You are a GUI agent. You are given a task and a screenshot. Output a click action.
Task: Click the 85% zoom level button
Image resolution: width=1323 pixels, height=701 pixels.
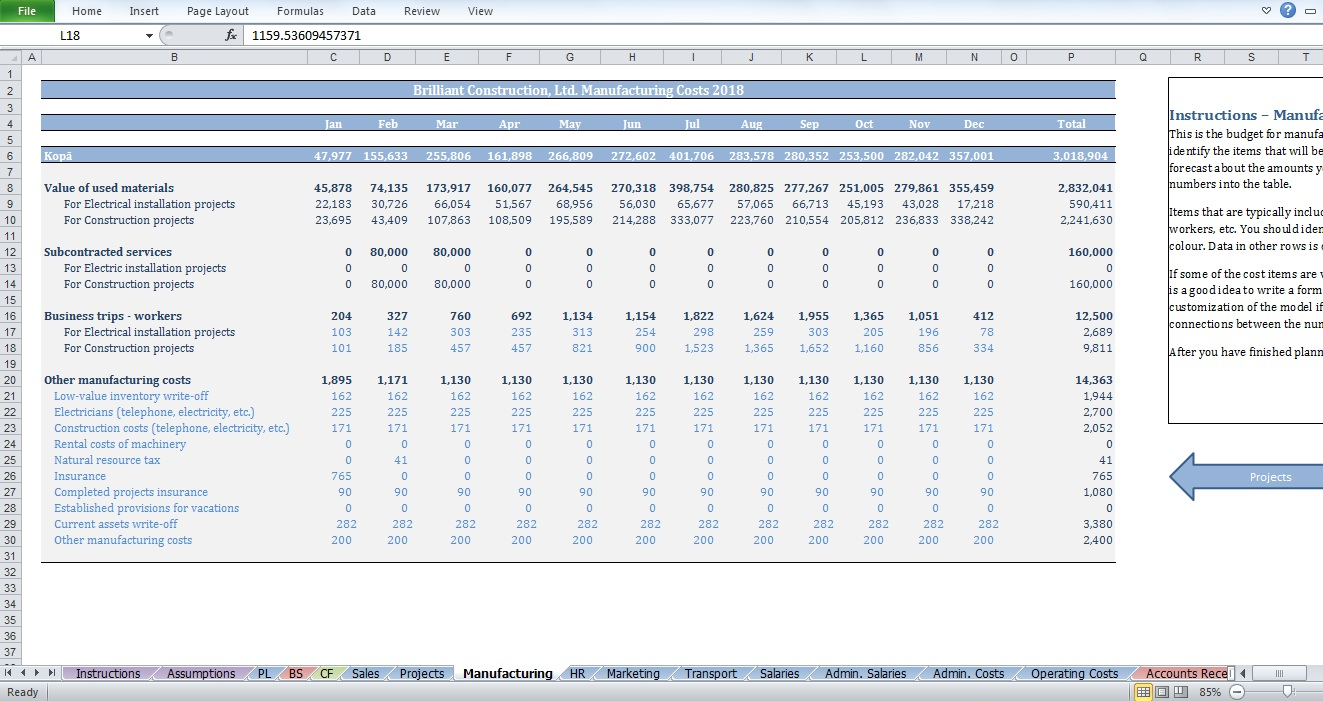click(1208, 692)
